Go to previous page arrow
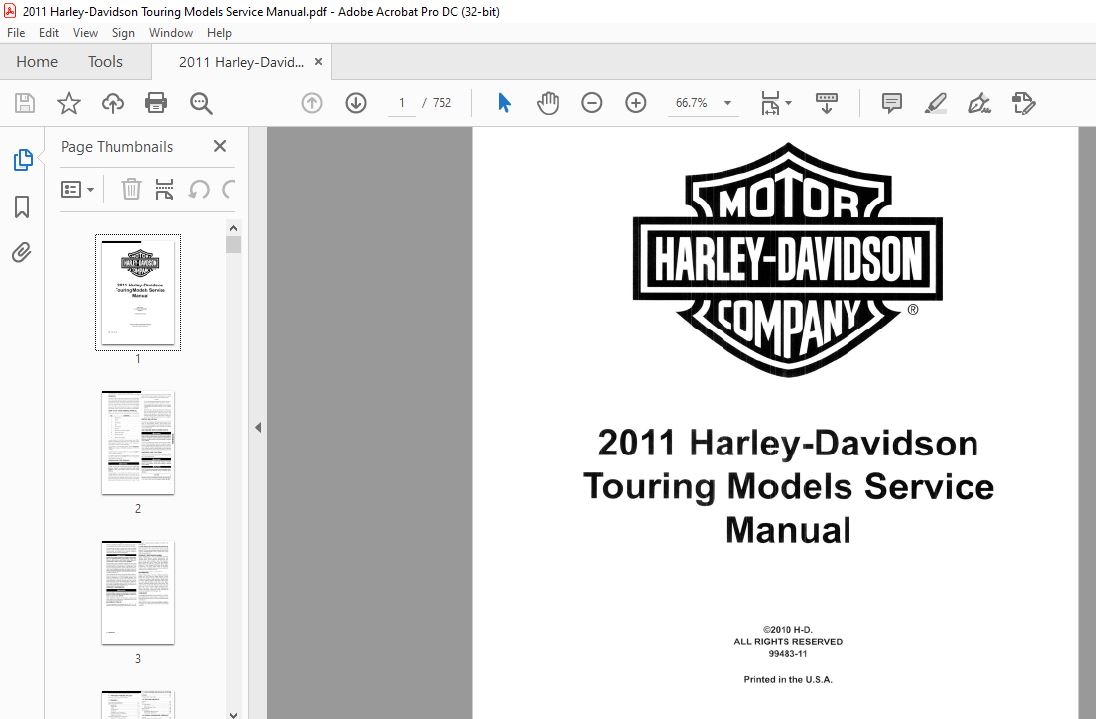1096x719 pixels. [312, 103]
